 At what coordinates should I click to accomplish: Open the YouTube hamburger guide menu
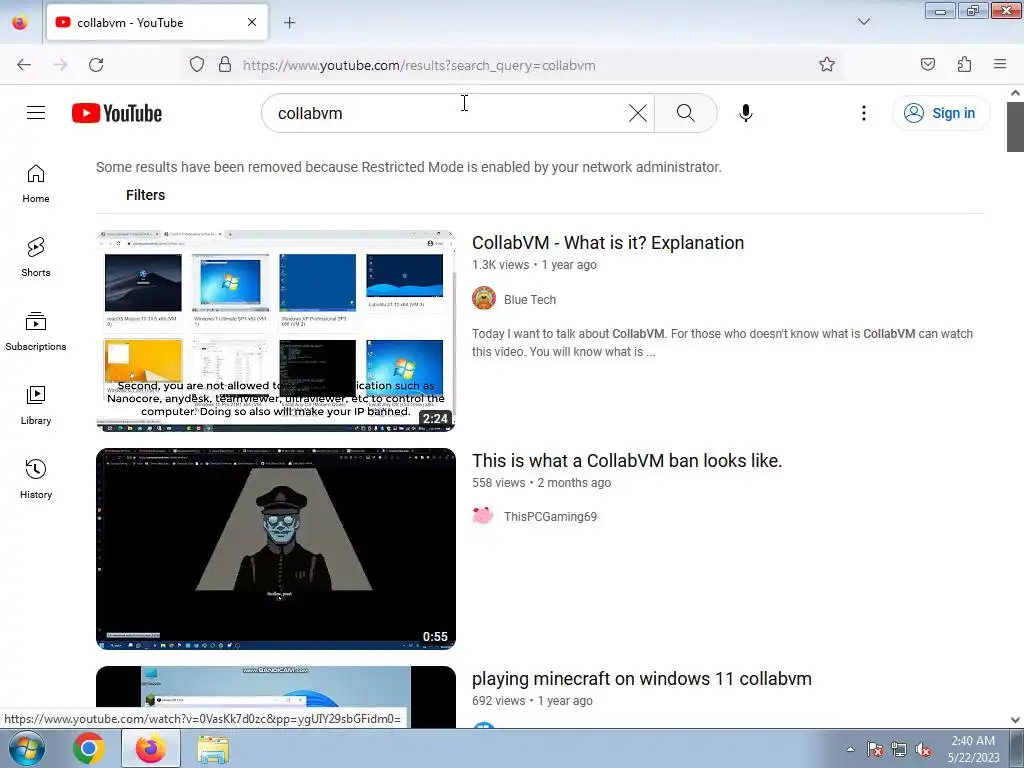(36, 113)
